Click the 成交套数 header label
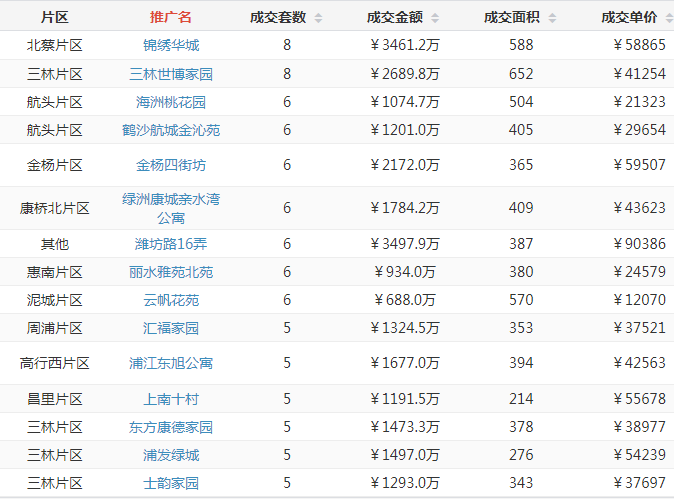 point(278,17)
